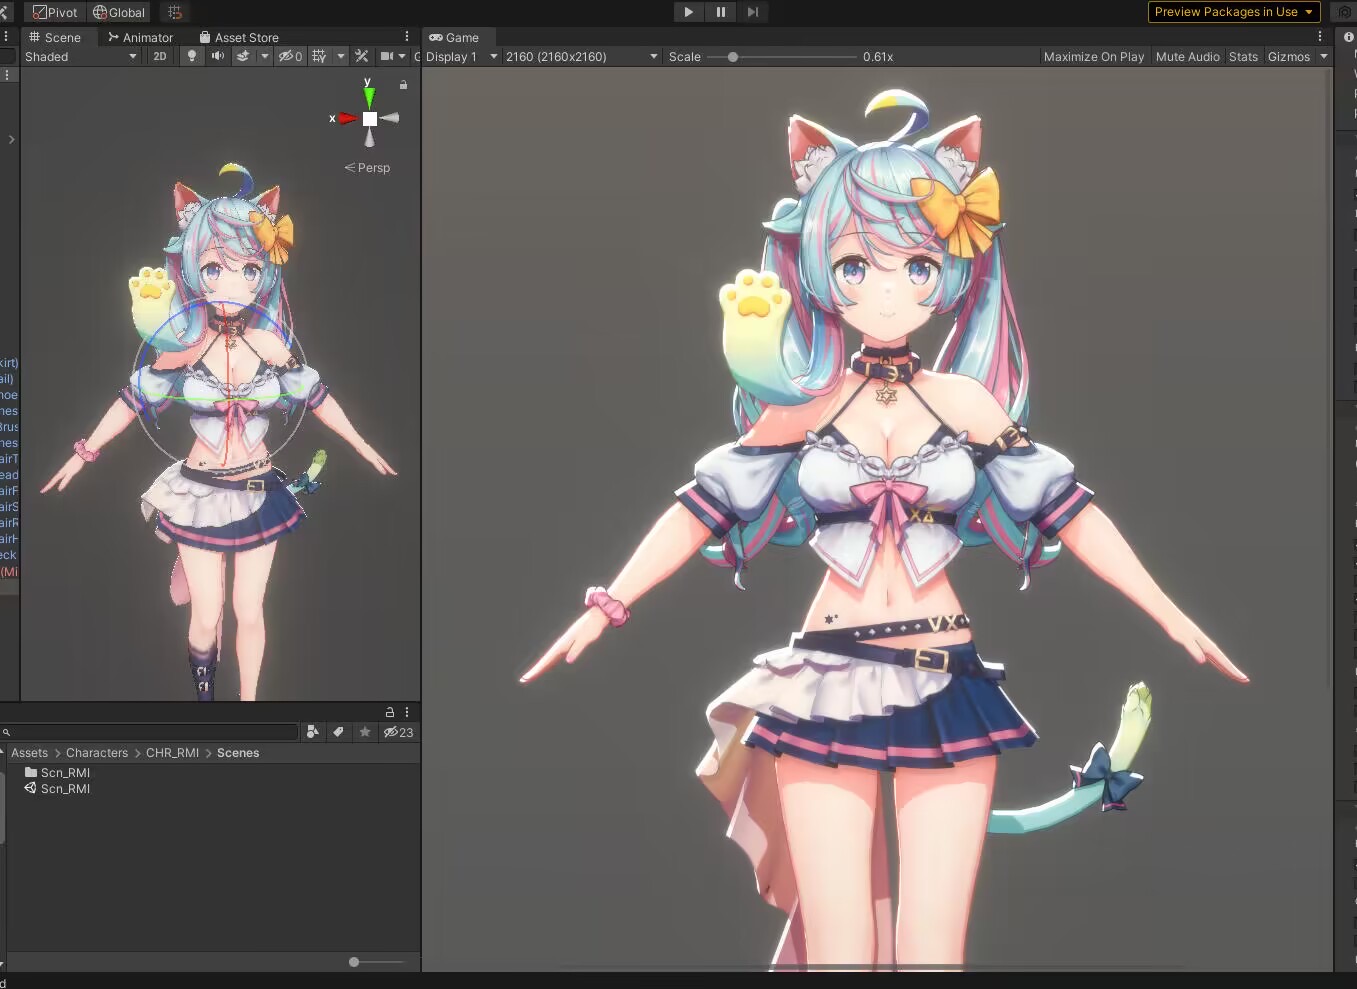
Task: Toggle Pivot handle position mode
Action: pos(55,12)
